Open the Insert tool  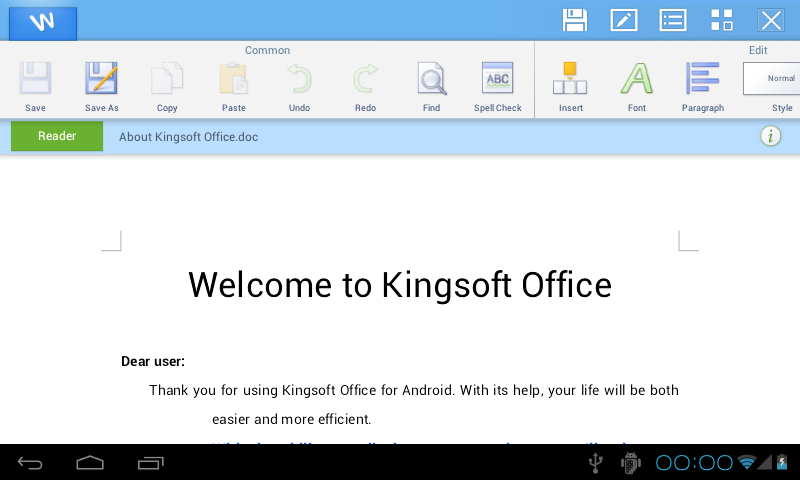[x=570, y=86]
